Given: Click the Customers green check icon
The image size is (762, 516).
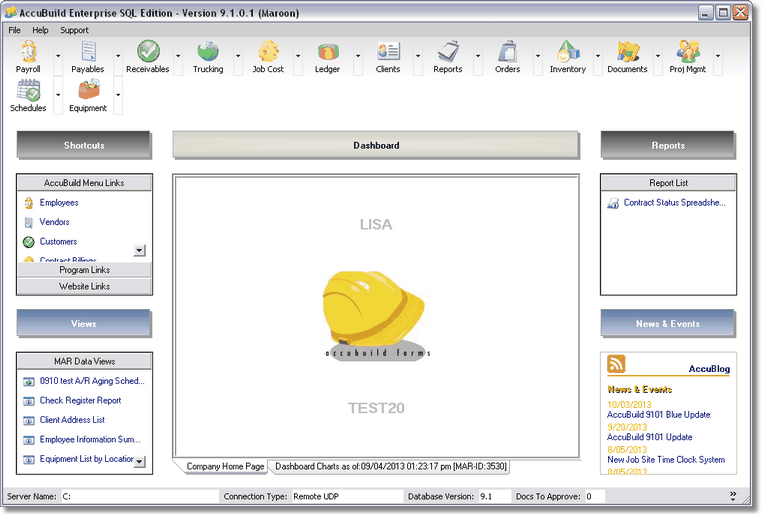Looking at the screenshot, I should tap(29, 241).
